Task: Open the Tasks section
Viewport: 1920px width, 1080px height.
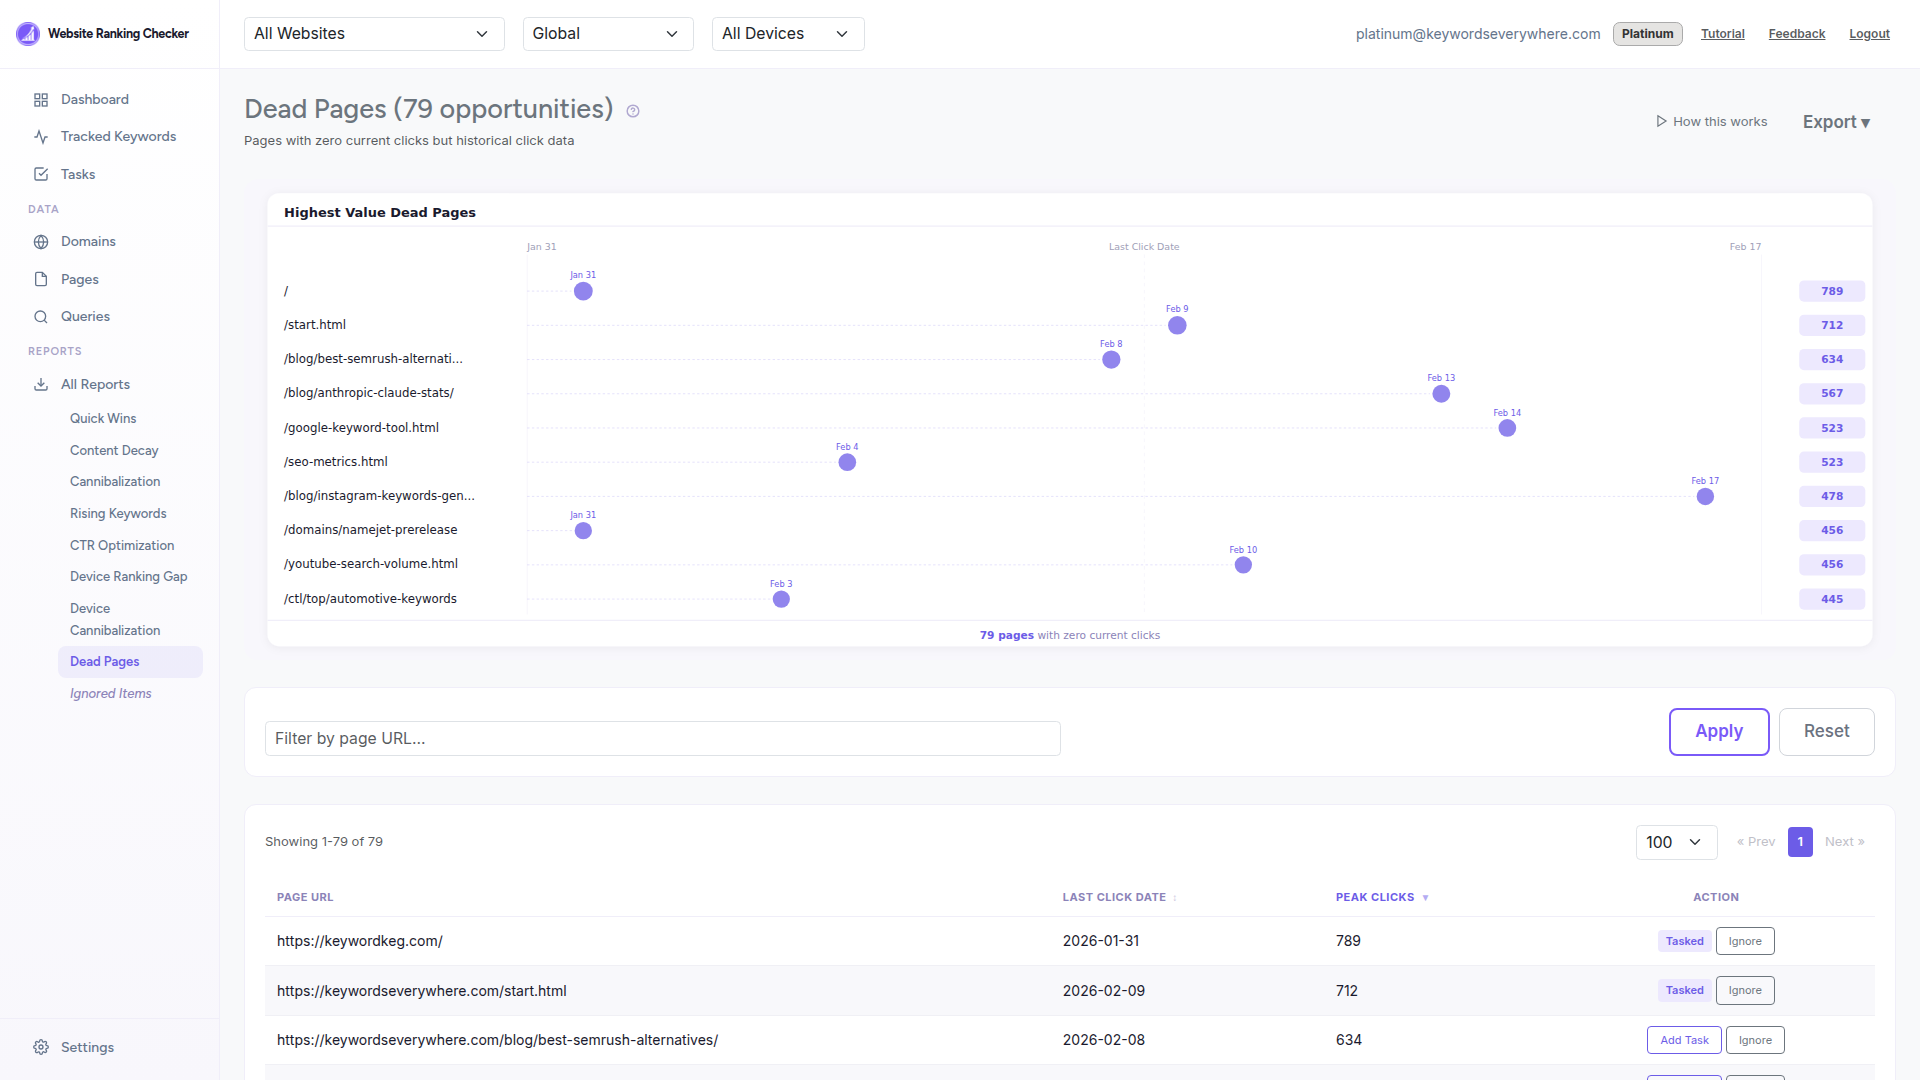Action: click(x=78, y=174)
